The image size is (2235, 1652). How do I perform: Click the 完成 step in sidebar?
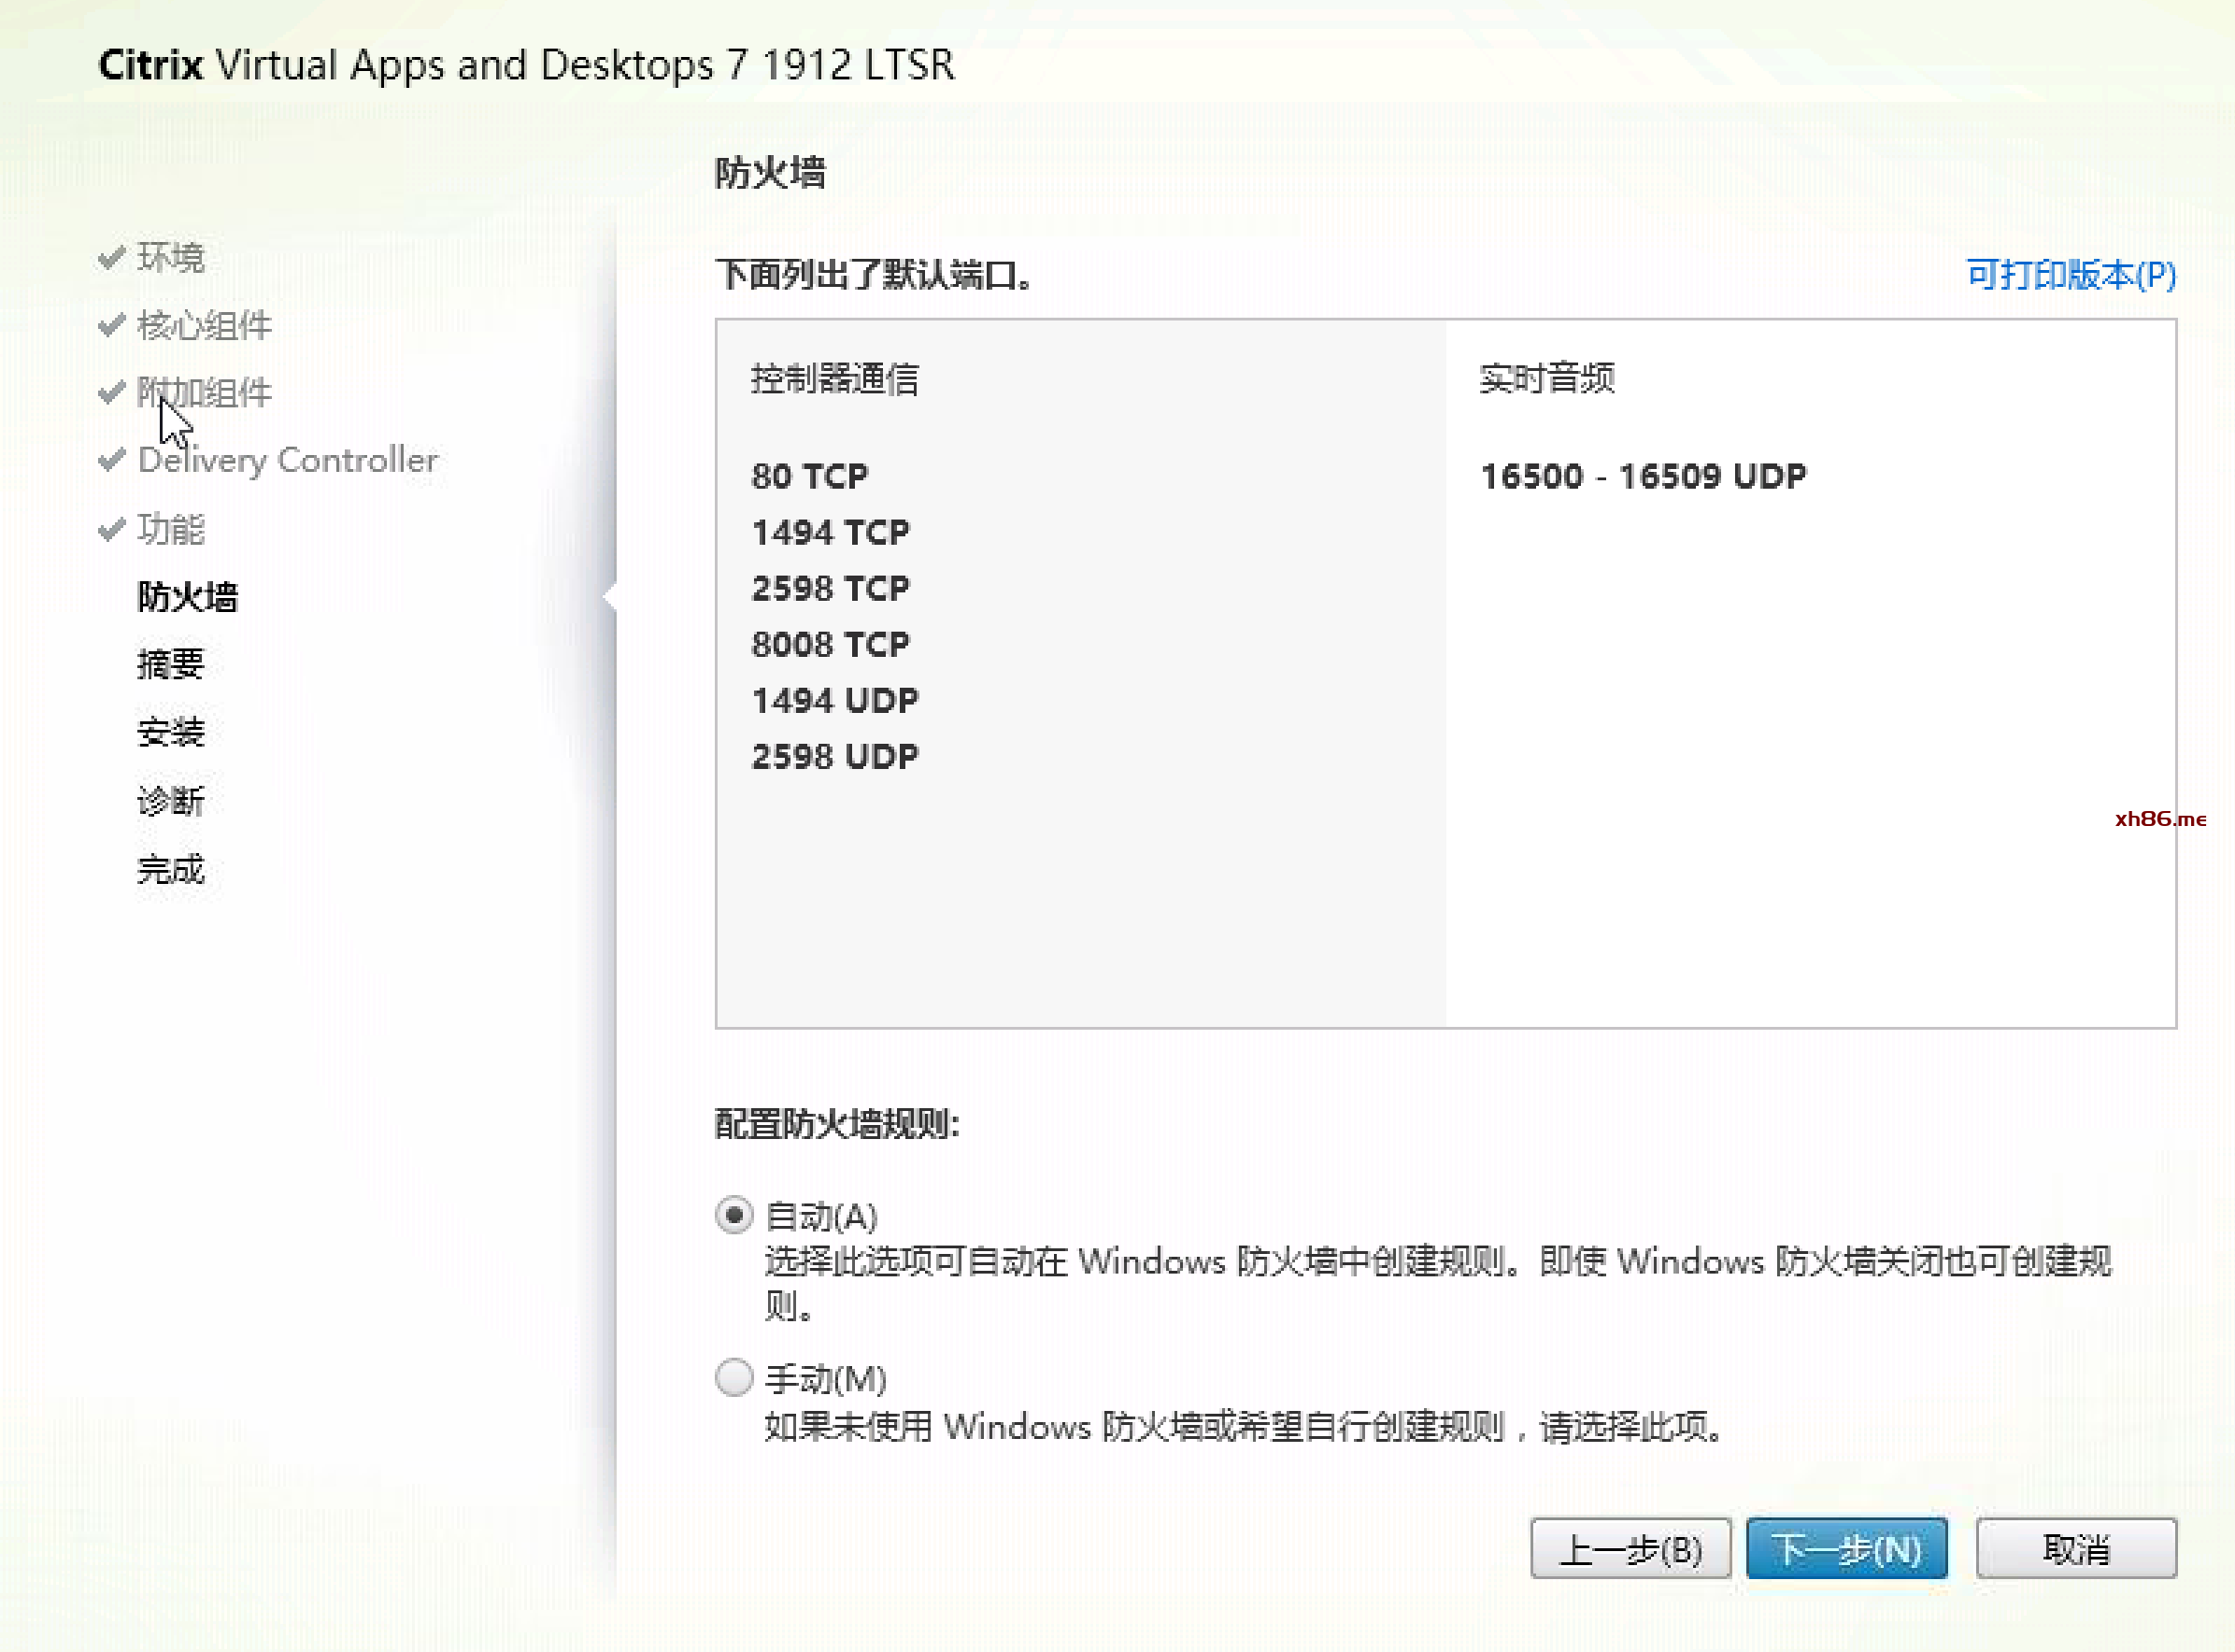coord(170,868)
